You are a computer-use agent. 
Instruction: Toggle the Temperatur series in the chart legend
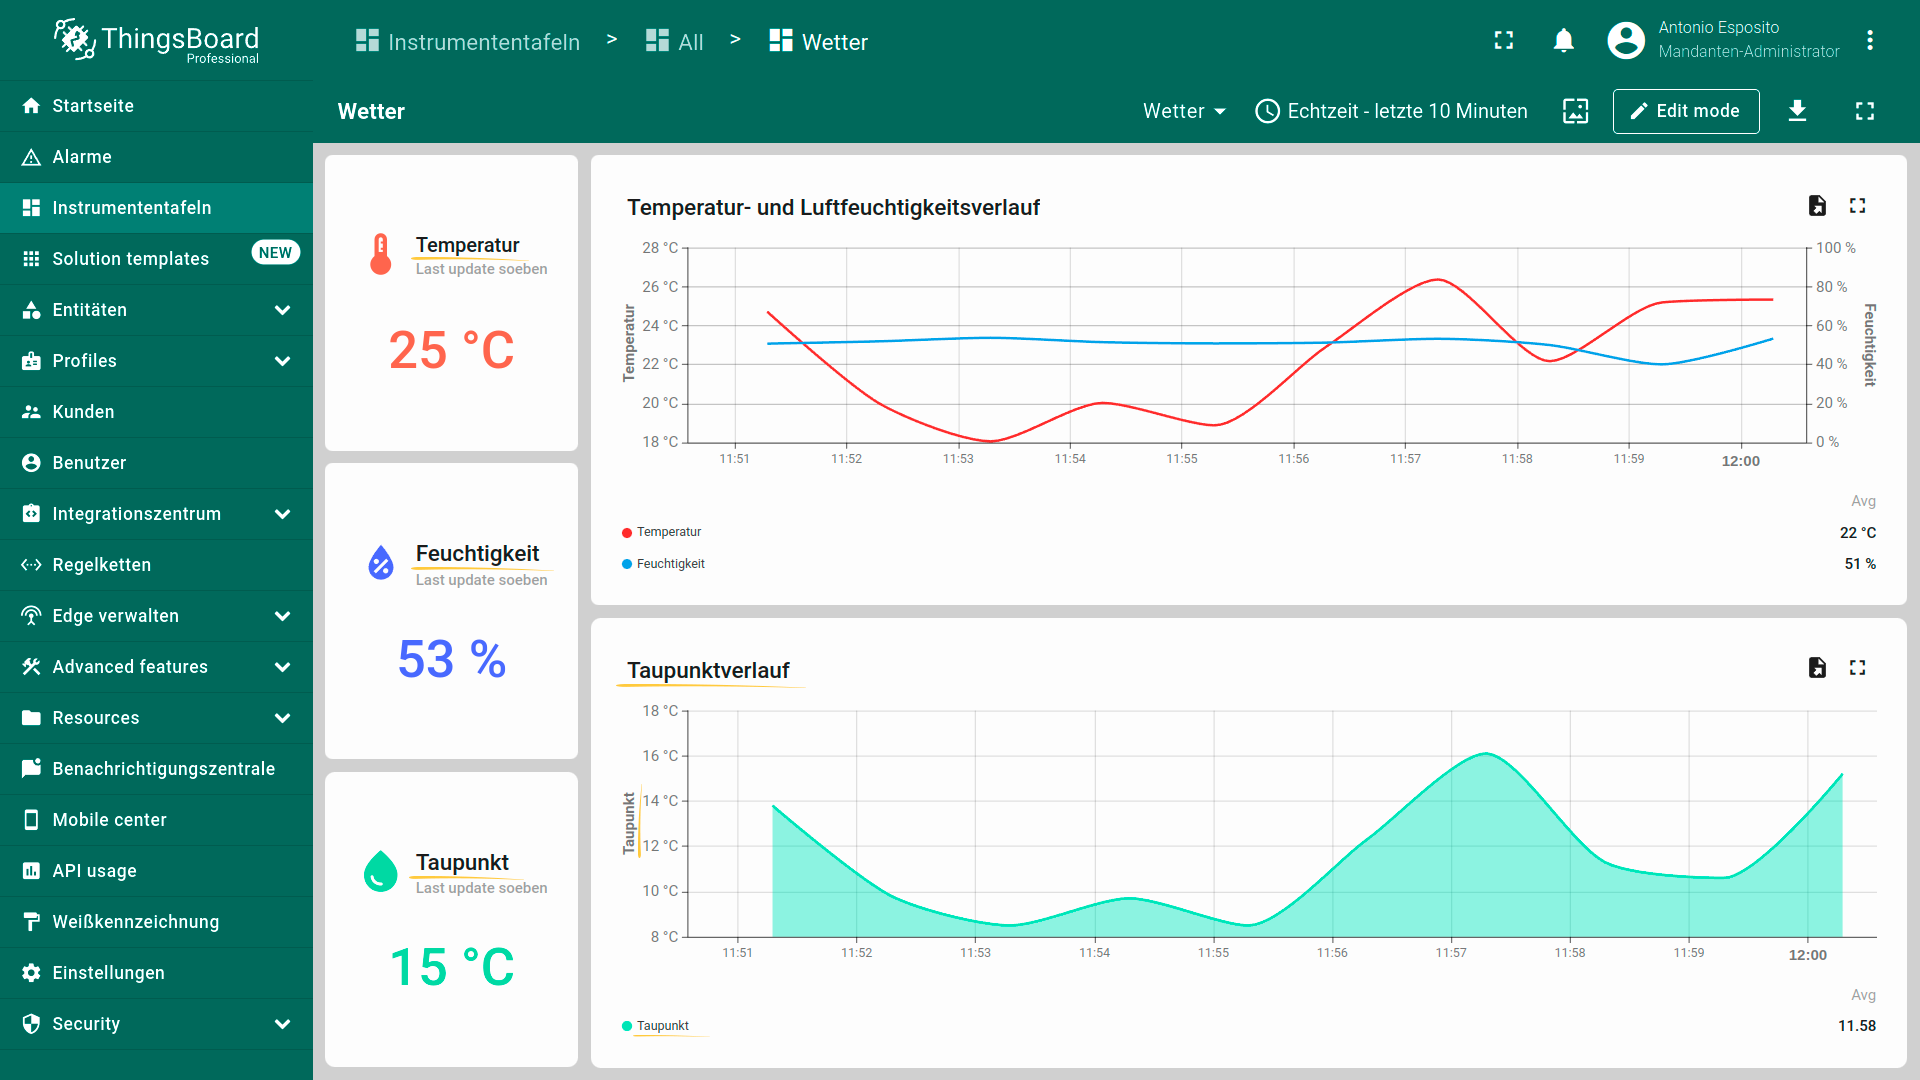[668, 532]
